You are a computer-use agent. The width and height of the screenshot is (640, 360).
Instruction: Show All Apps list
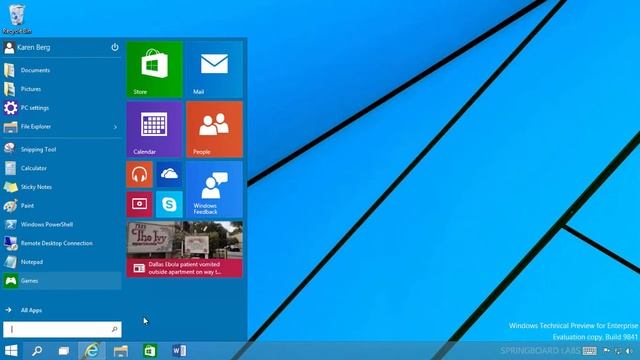tap(24, 310)
